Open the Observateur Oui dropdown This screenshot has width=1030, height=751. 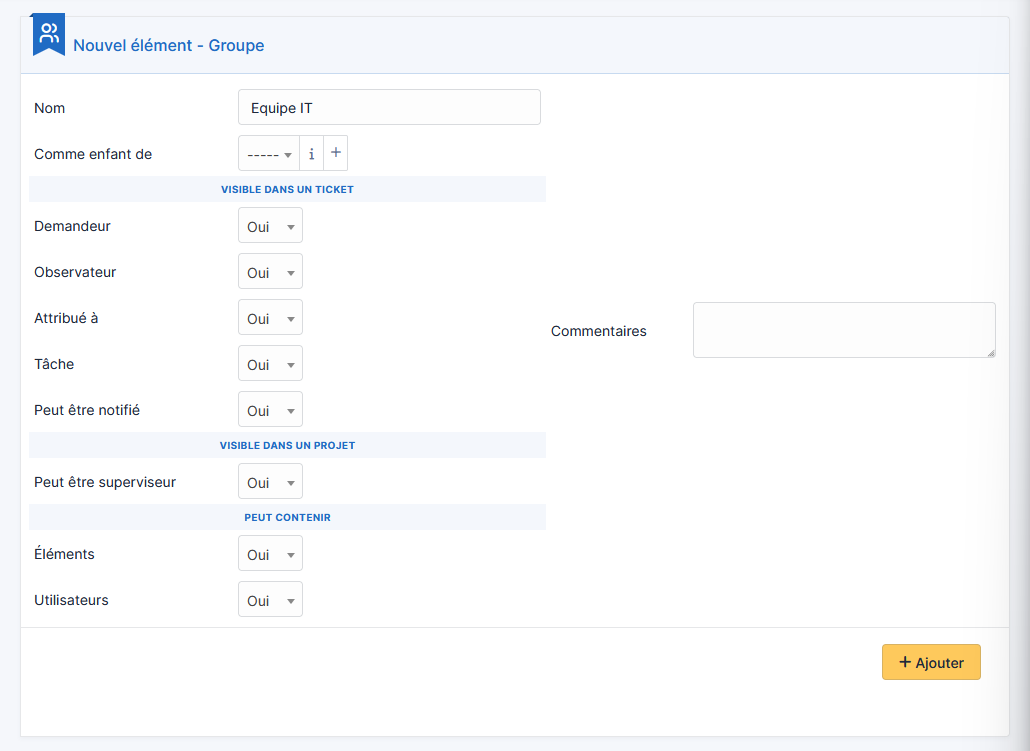(271, 272)
